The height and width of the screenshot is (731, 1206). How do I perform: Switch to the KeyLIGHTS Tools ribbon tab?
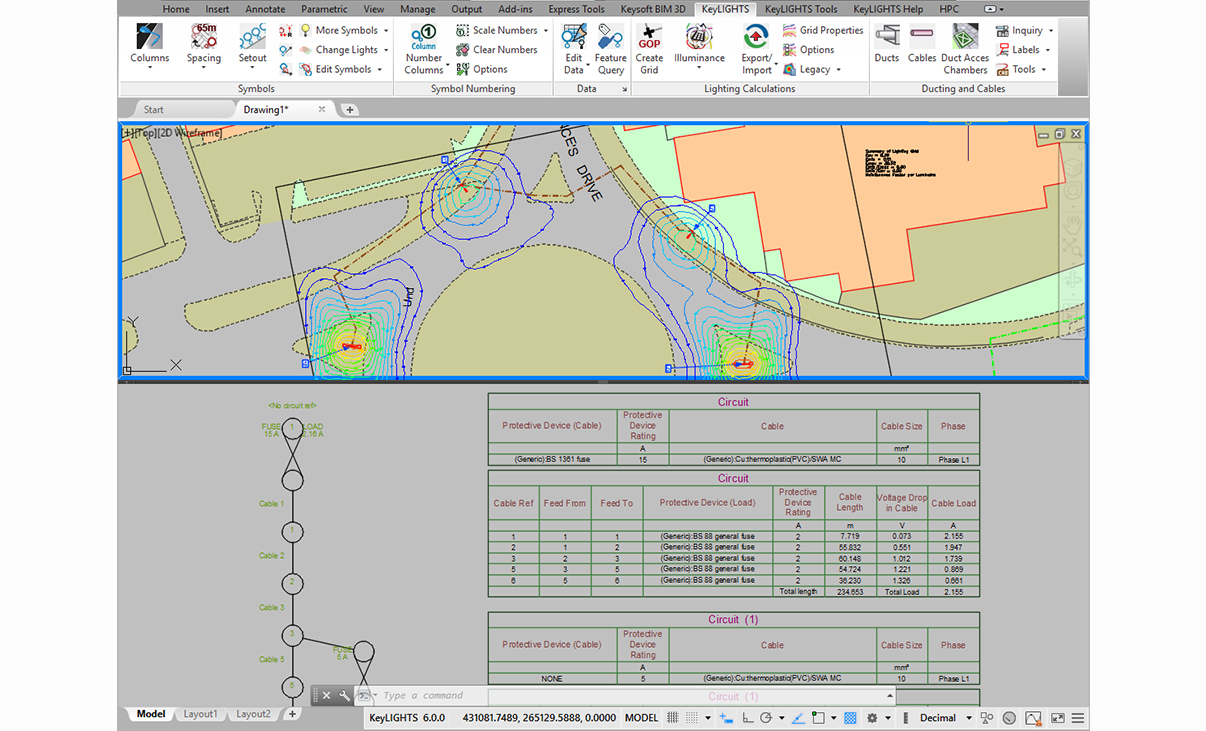[x=800, y=9]
